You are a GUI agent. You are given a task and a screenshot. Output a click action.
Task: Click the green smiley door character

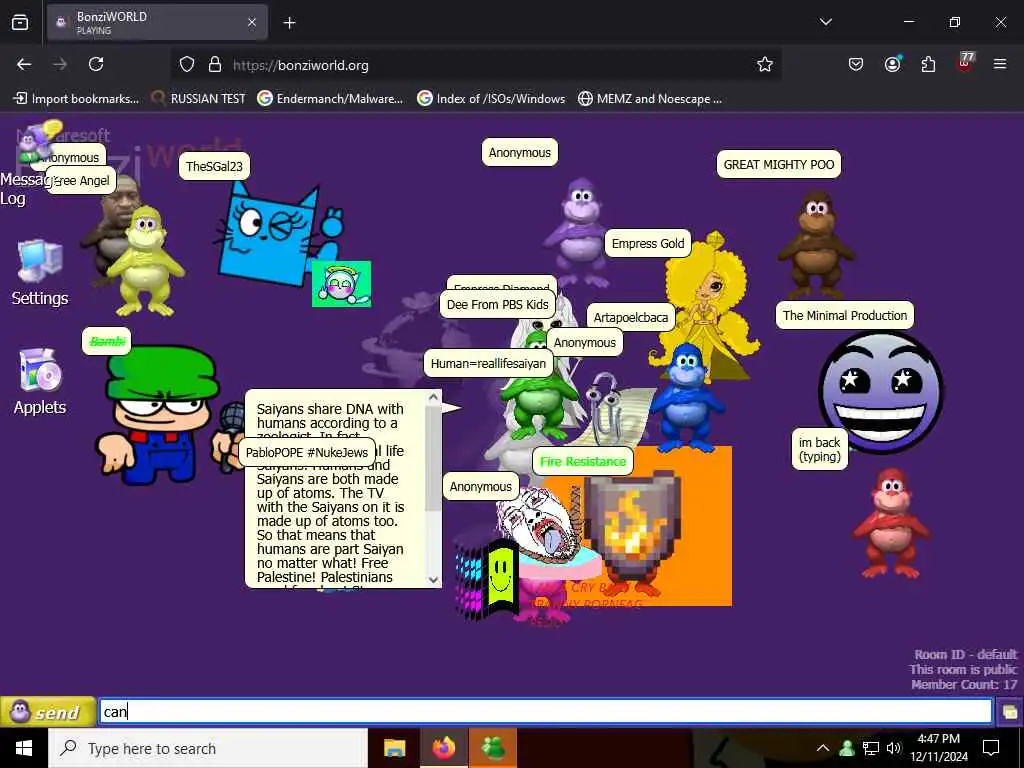500,578
